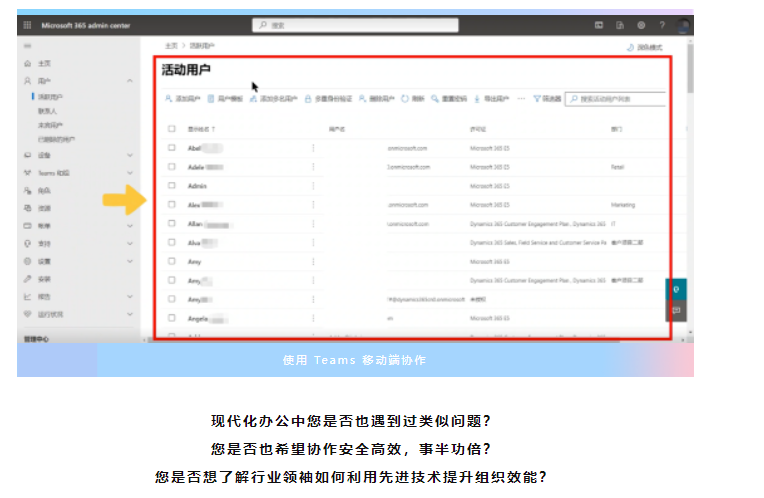Select 来宾用户 guest users in sidebar
Viewport: 764px width, 498px height.
coord(50,125)
